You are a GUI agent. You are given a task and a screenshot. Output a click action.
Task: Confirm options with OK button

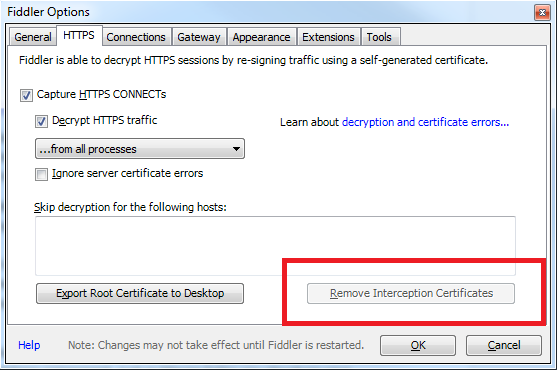[x=418, y=345]
